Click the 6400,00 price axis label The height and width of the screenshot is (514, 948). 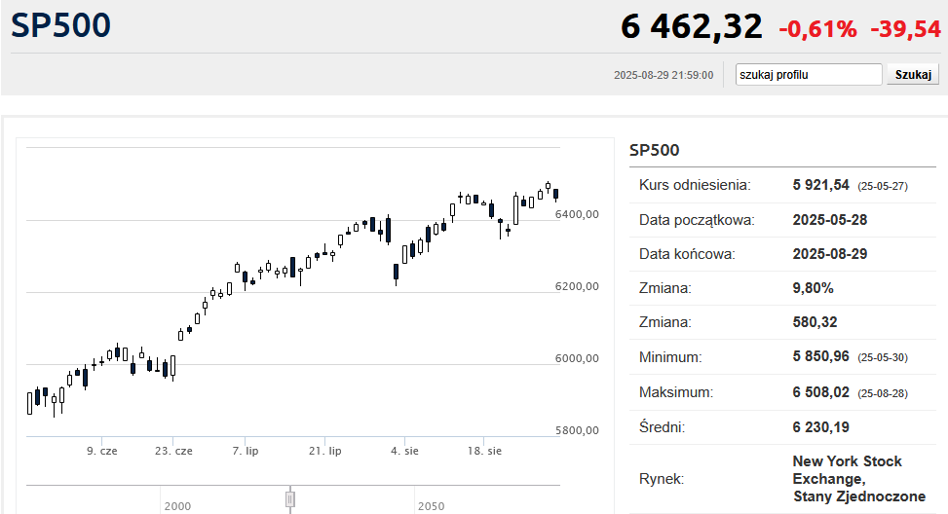click(x=576, y=214)
